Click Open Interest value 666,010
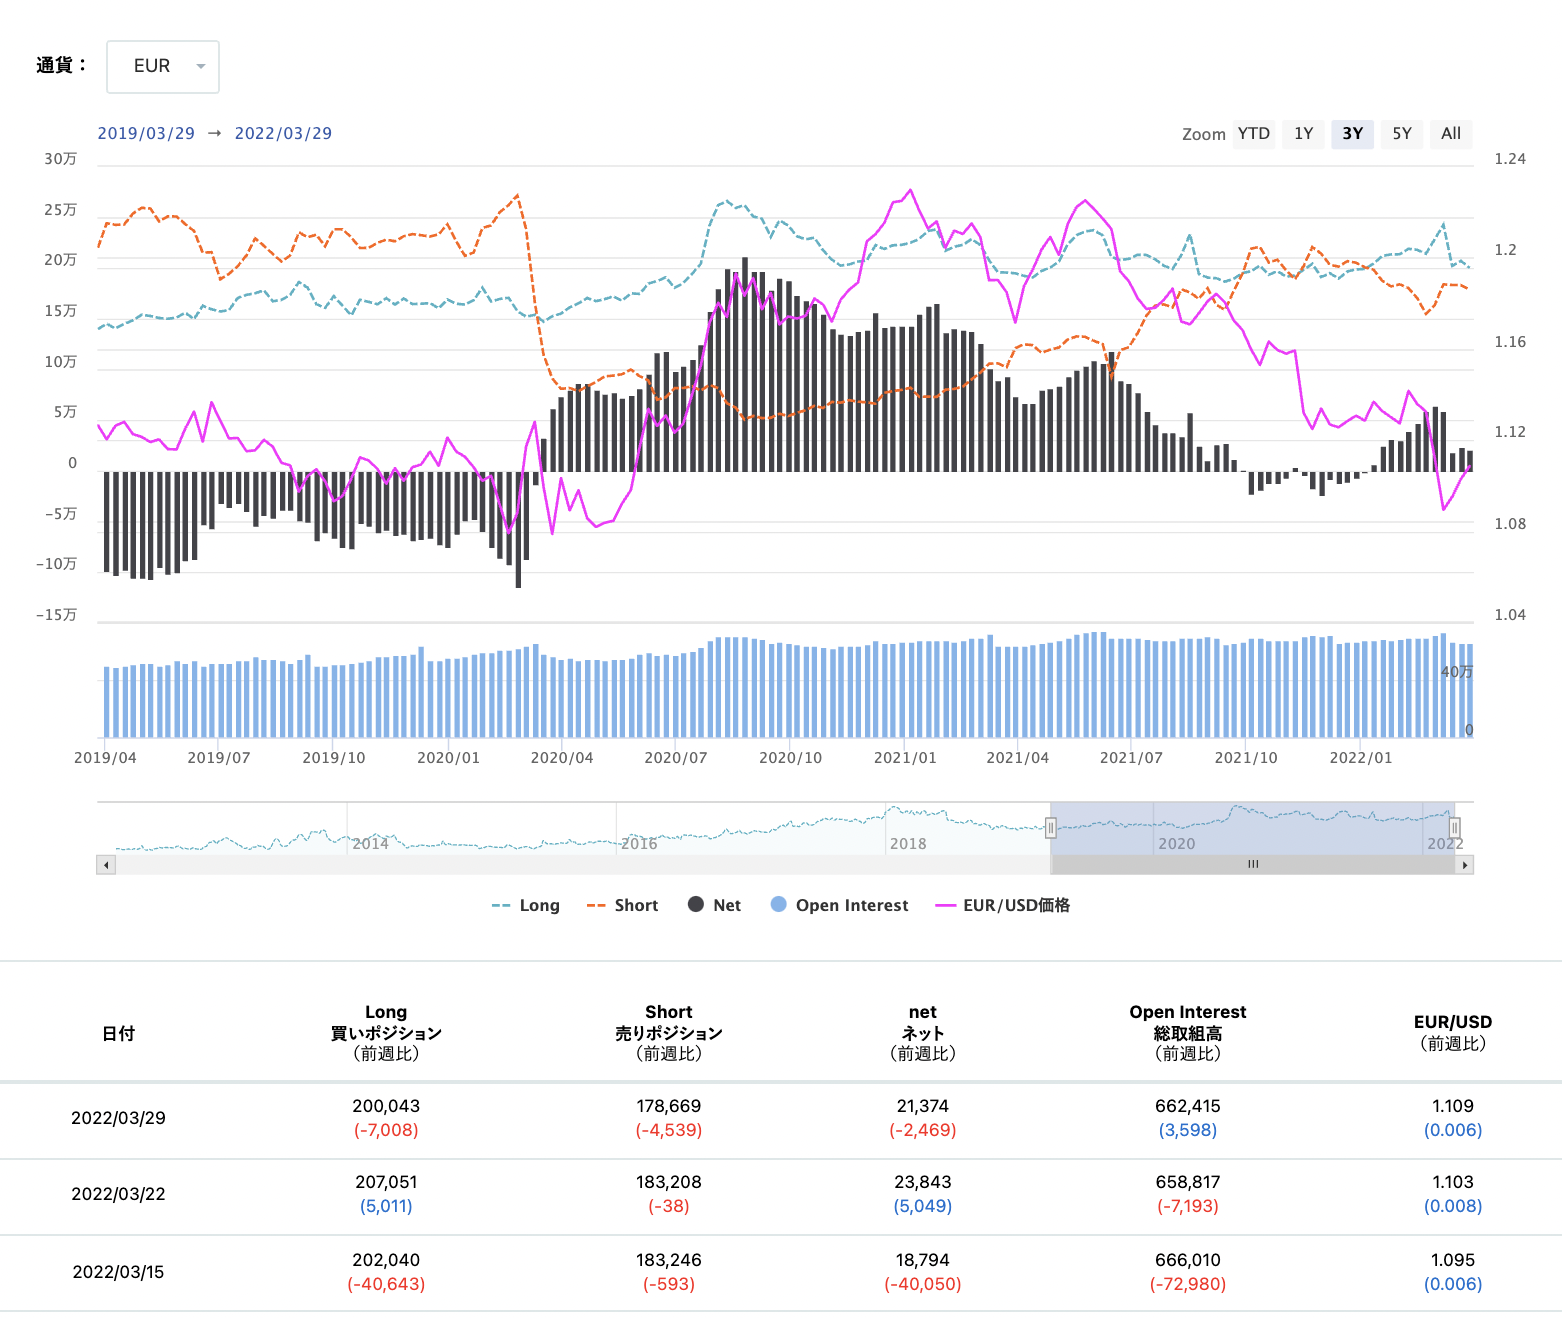The width and height of the screenshot is (1562, 1318). pos(1188,1260)
